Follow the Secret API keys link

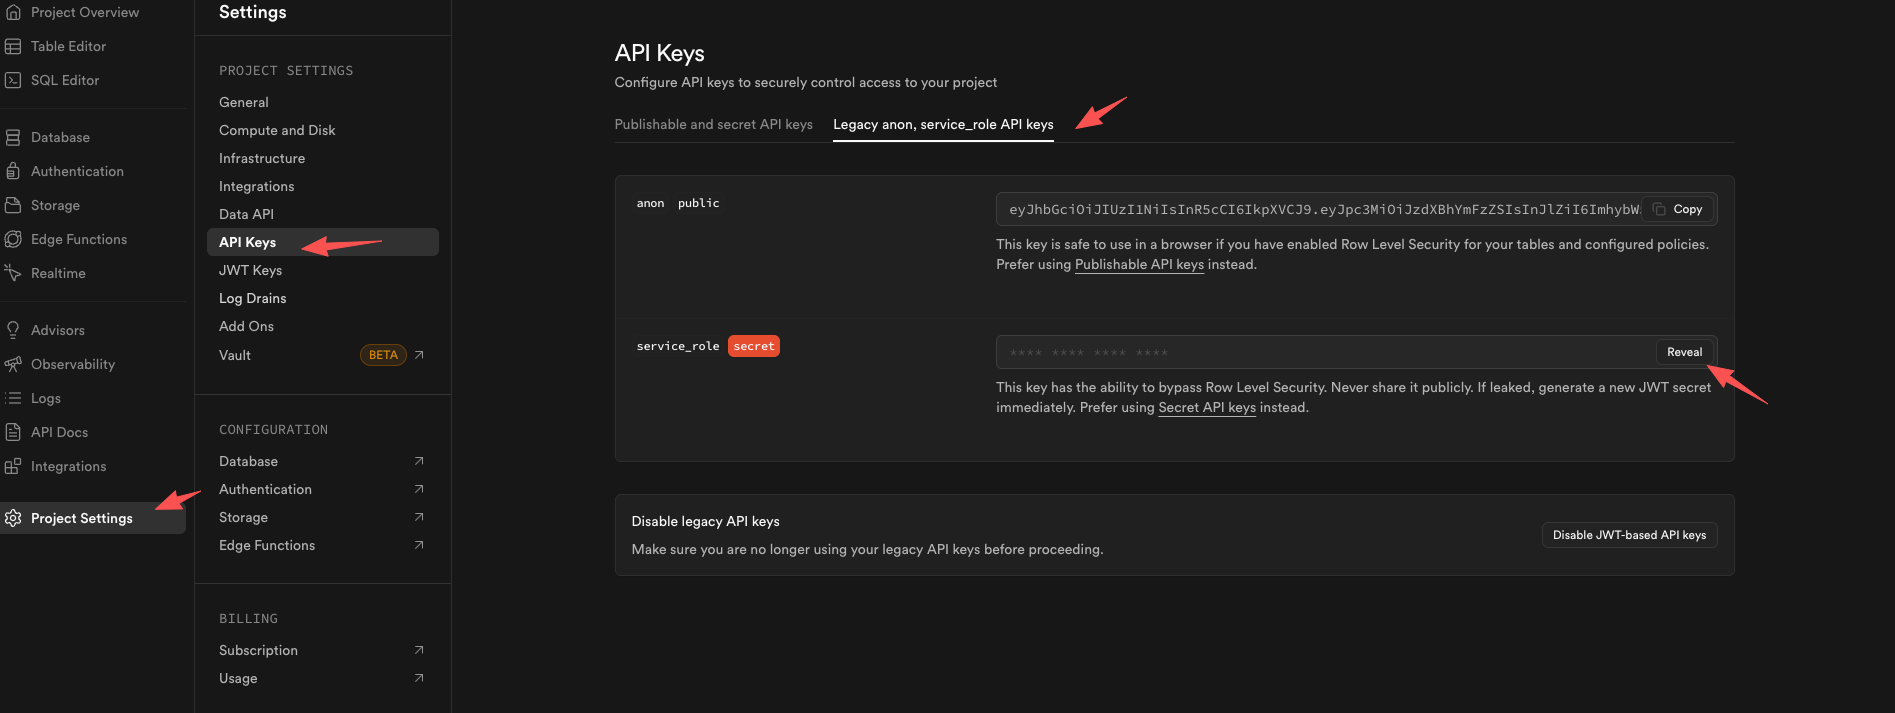pos(1206,408)
